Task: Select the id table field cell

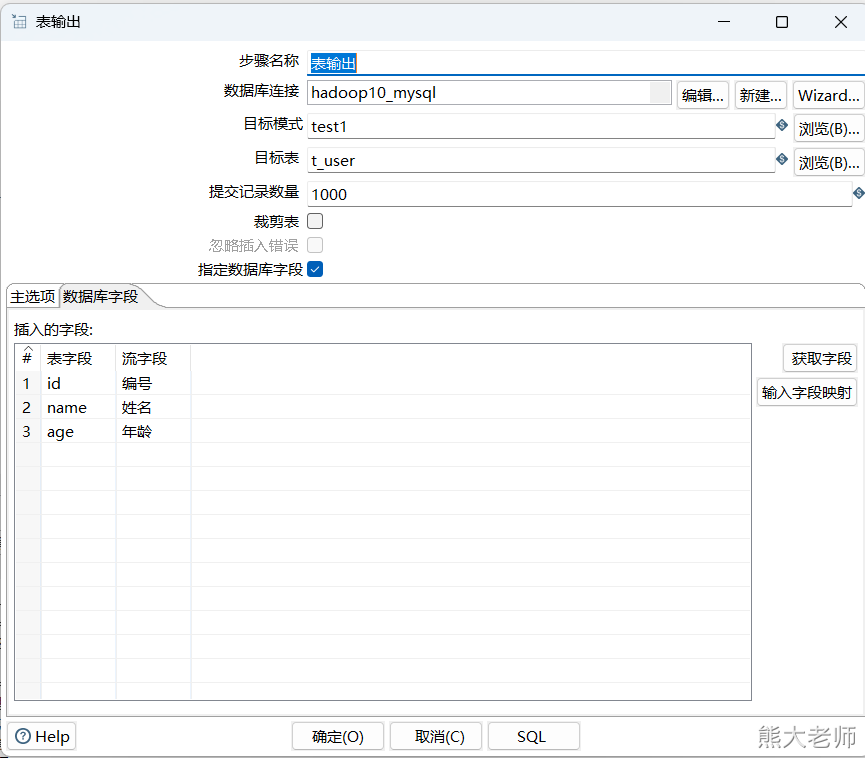Action: click(x=78, y=383)
